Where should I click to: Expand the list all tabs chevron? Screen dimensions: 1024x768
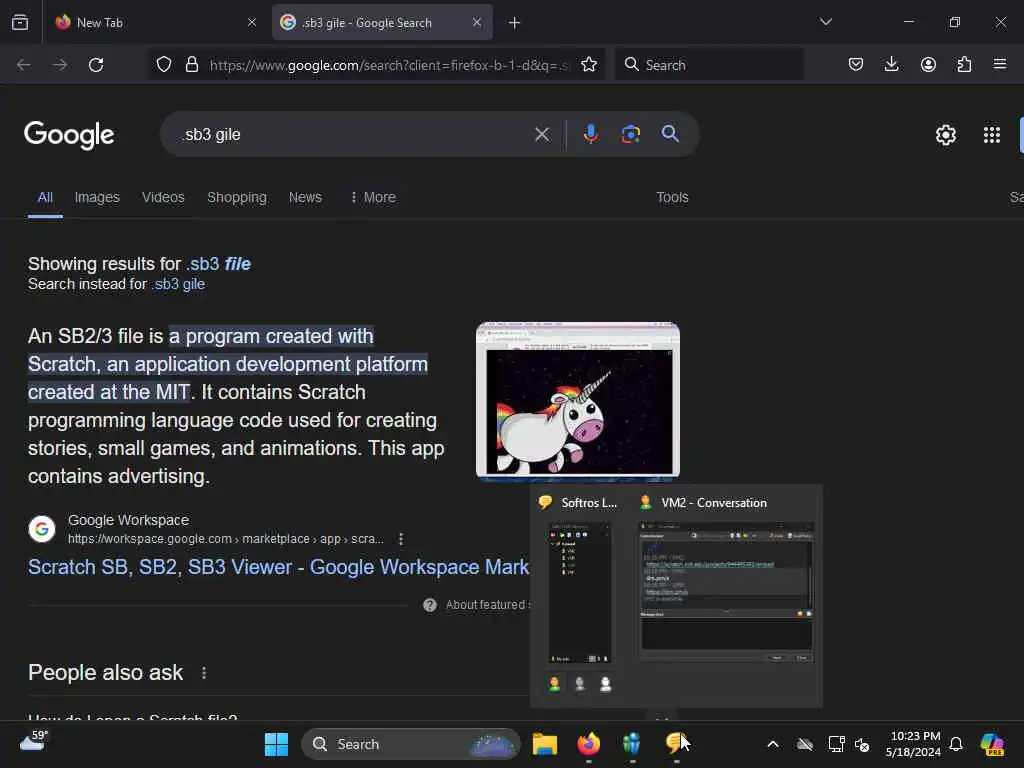[825, 22]
